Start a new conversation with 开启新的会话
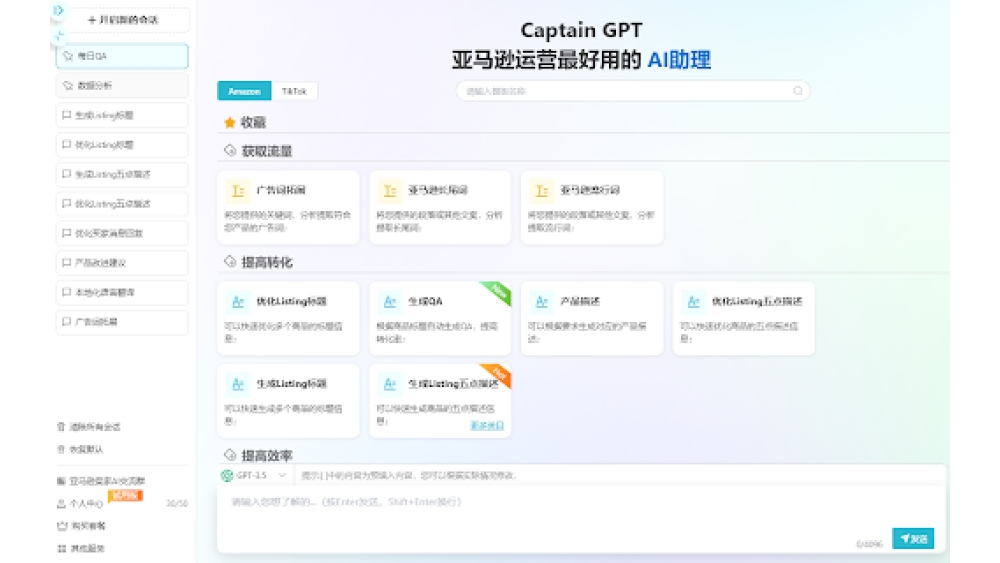This screenshot has height=563, width=1000. (123, 20)
